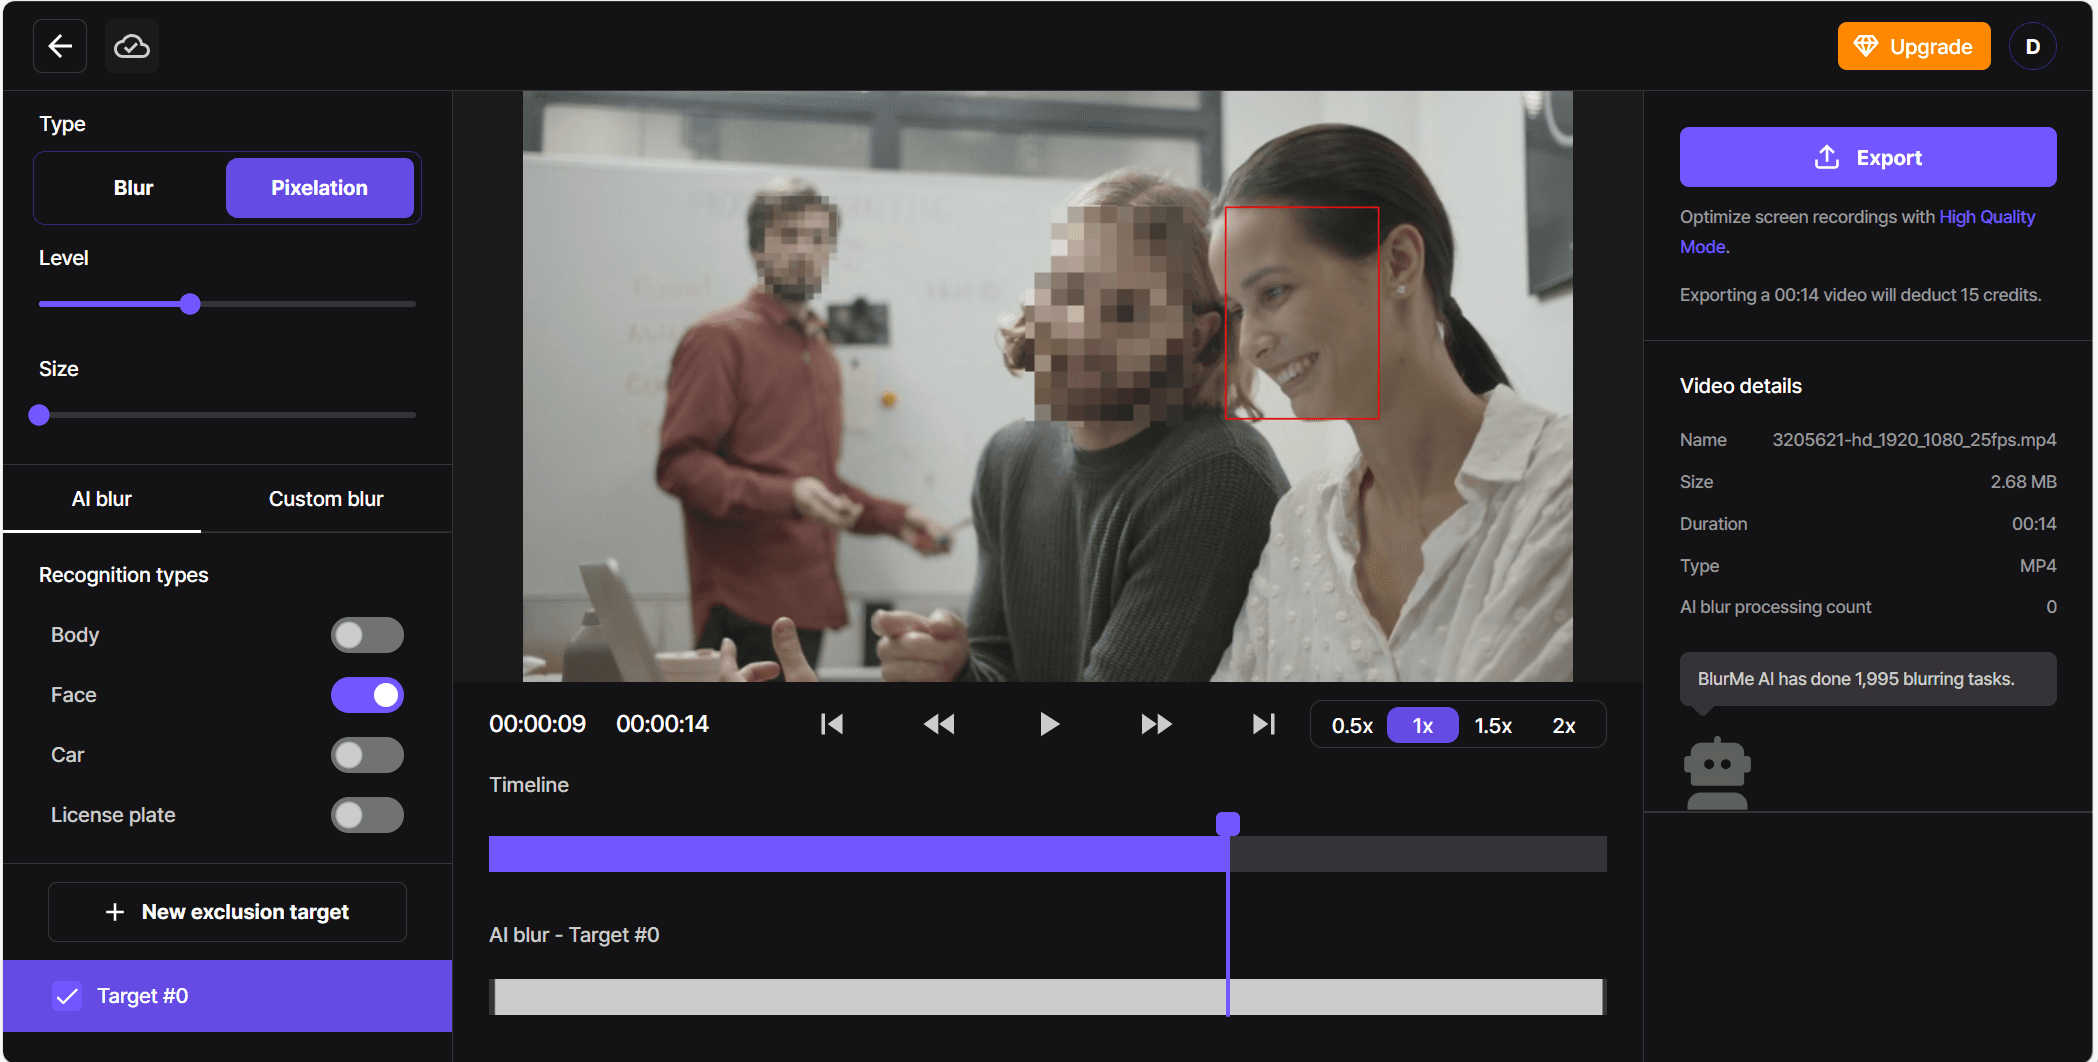Jump to the end of the video

(x=1263, y=724)
